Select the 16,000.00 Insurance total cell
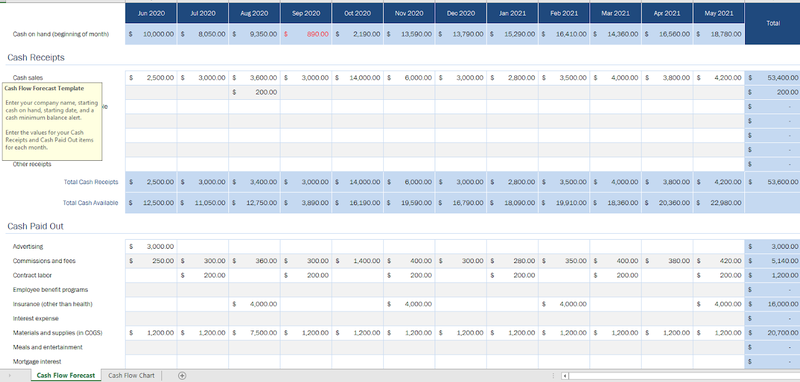800x382 pixels. (x=772, y=304)
